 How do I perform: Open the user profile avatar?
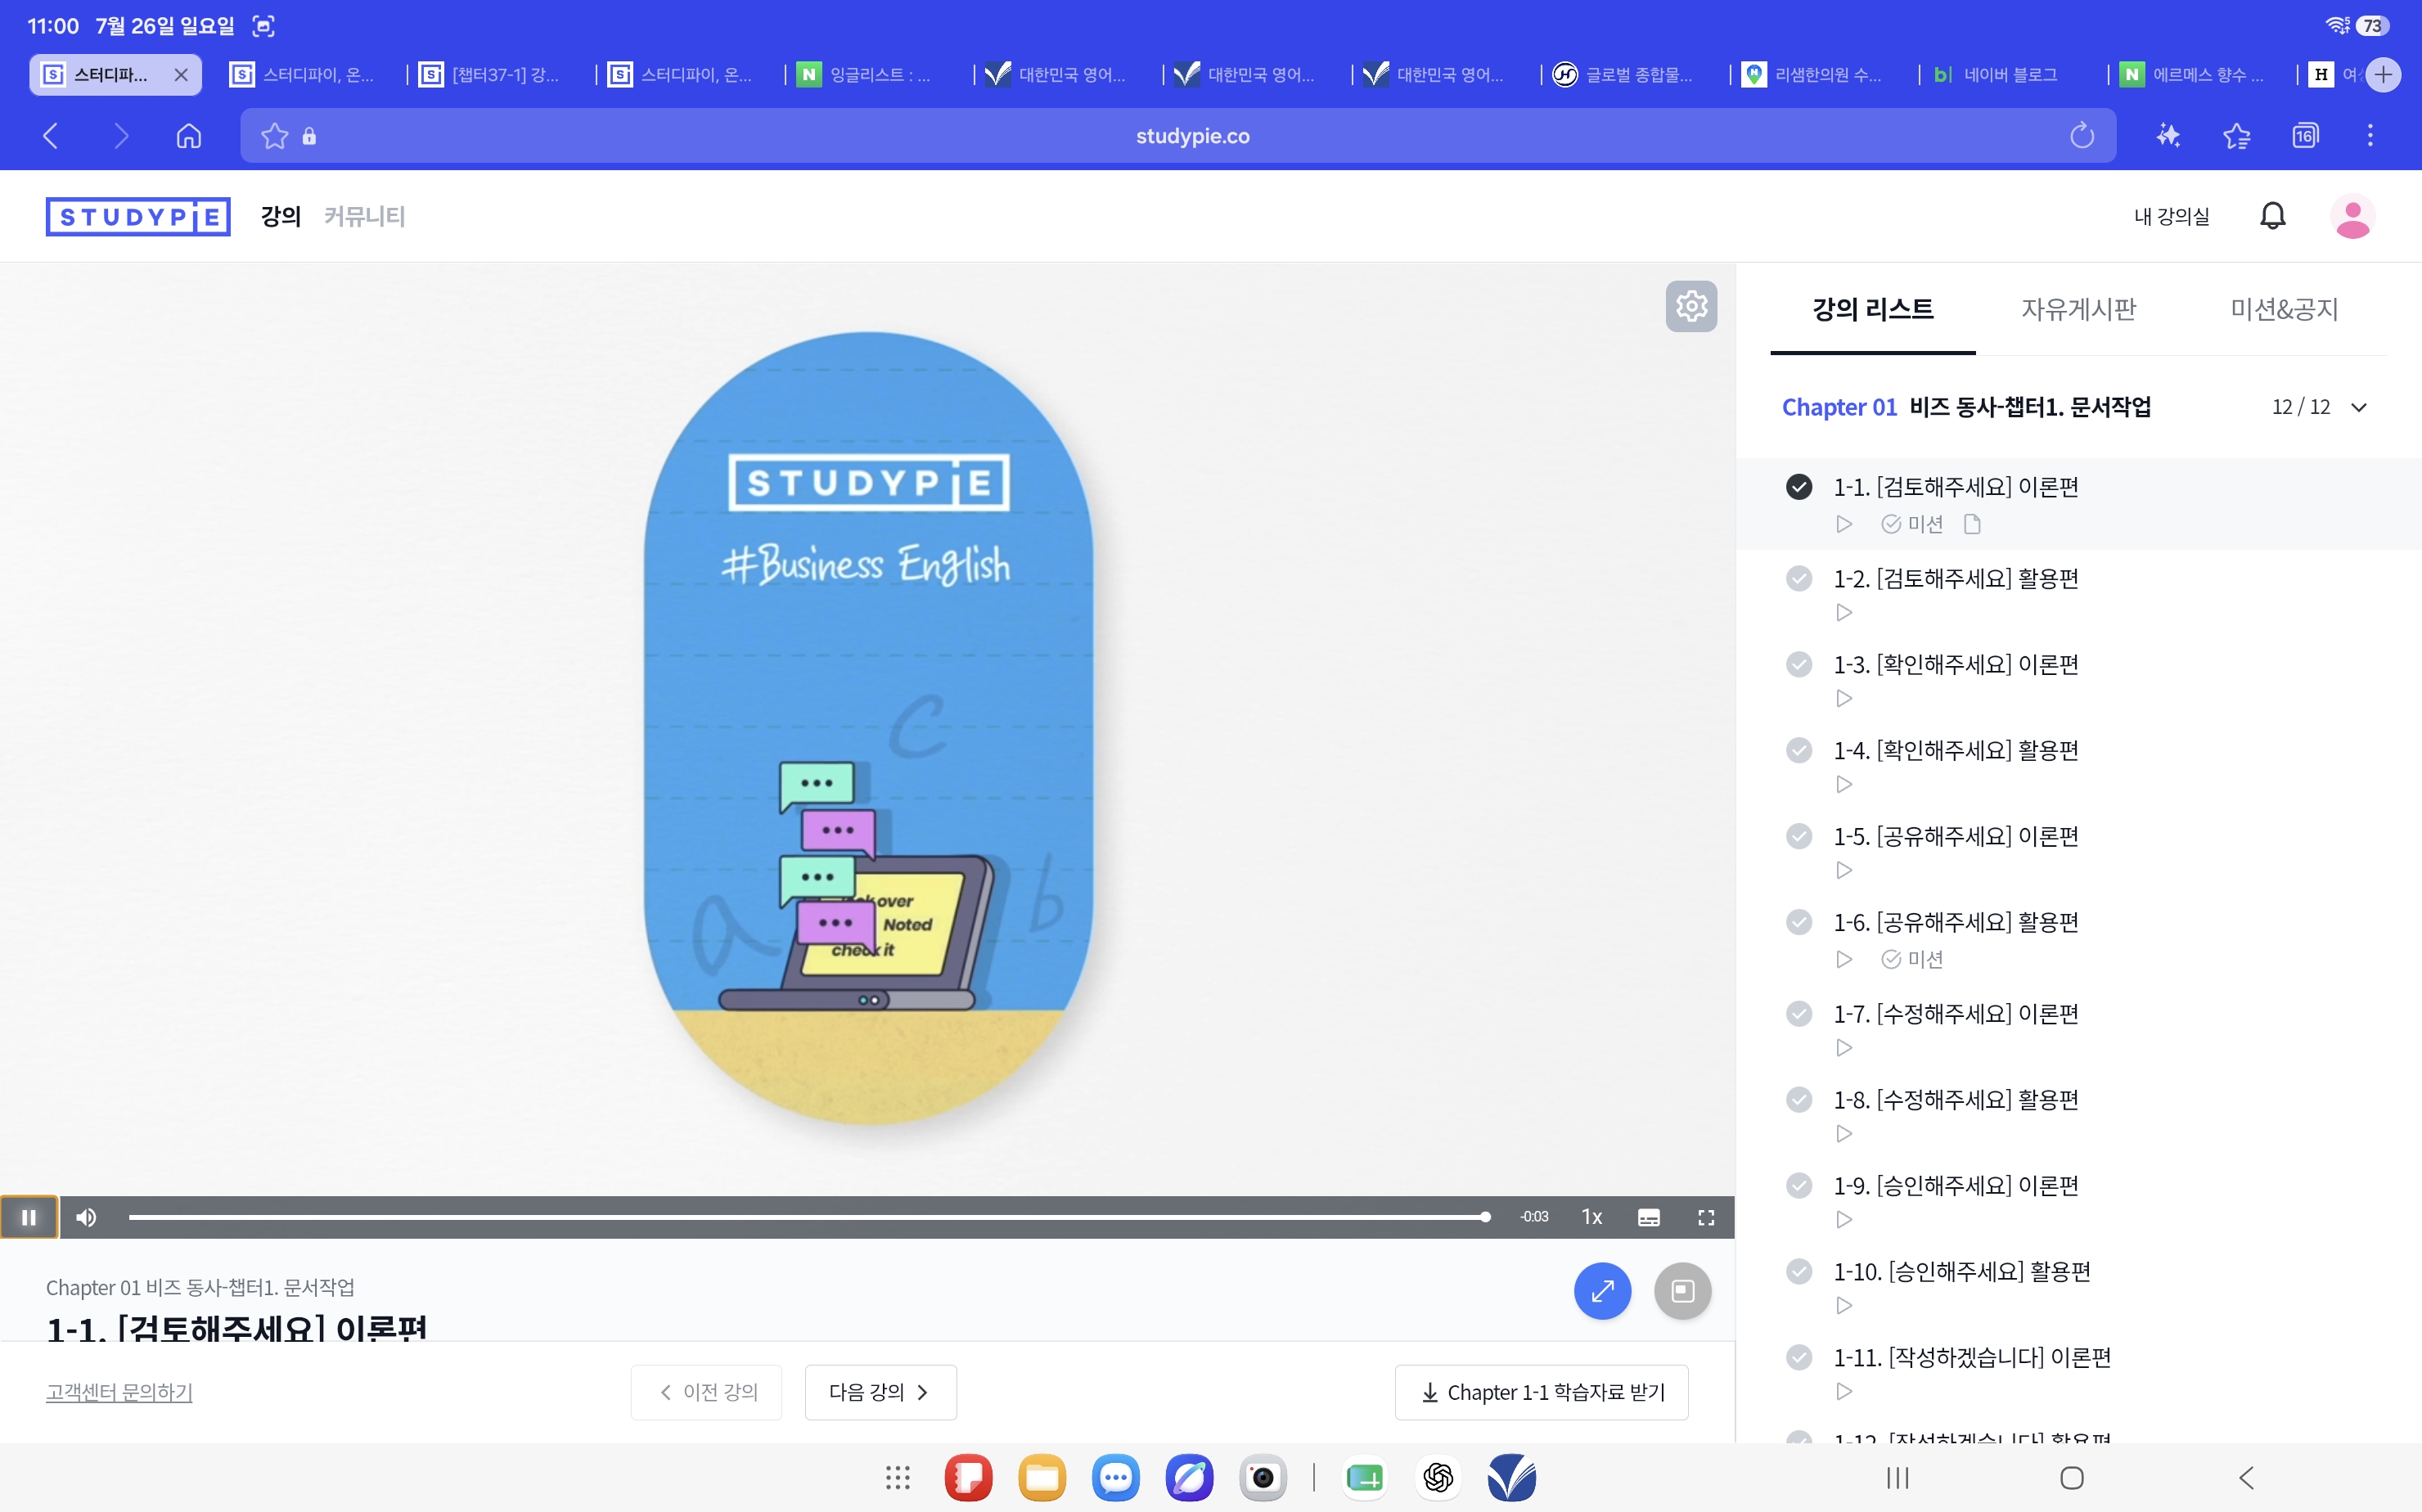click(x=2352, y=216)
